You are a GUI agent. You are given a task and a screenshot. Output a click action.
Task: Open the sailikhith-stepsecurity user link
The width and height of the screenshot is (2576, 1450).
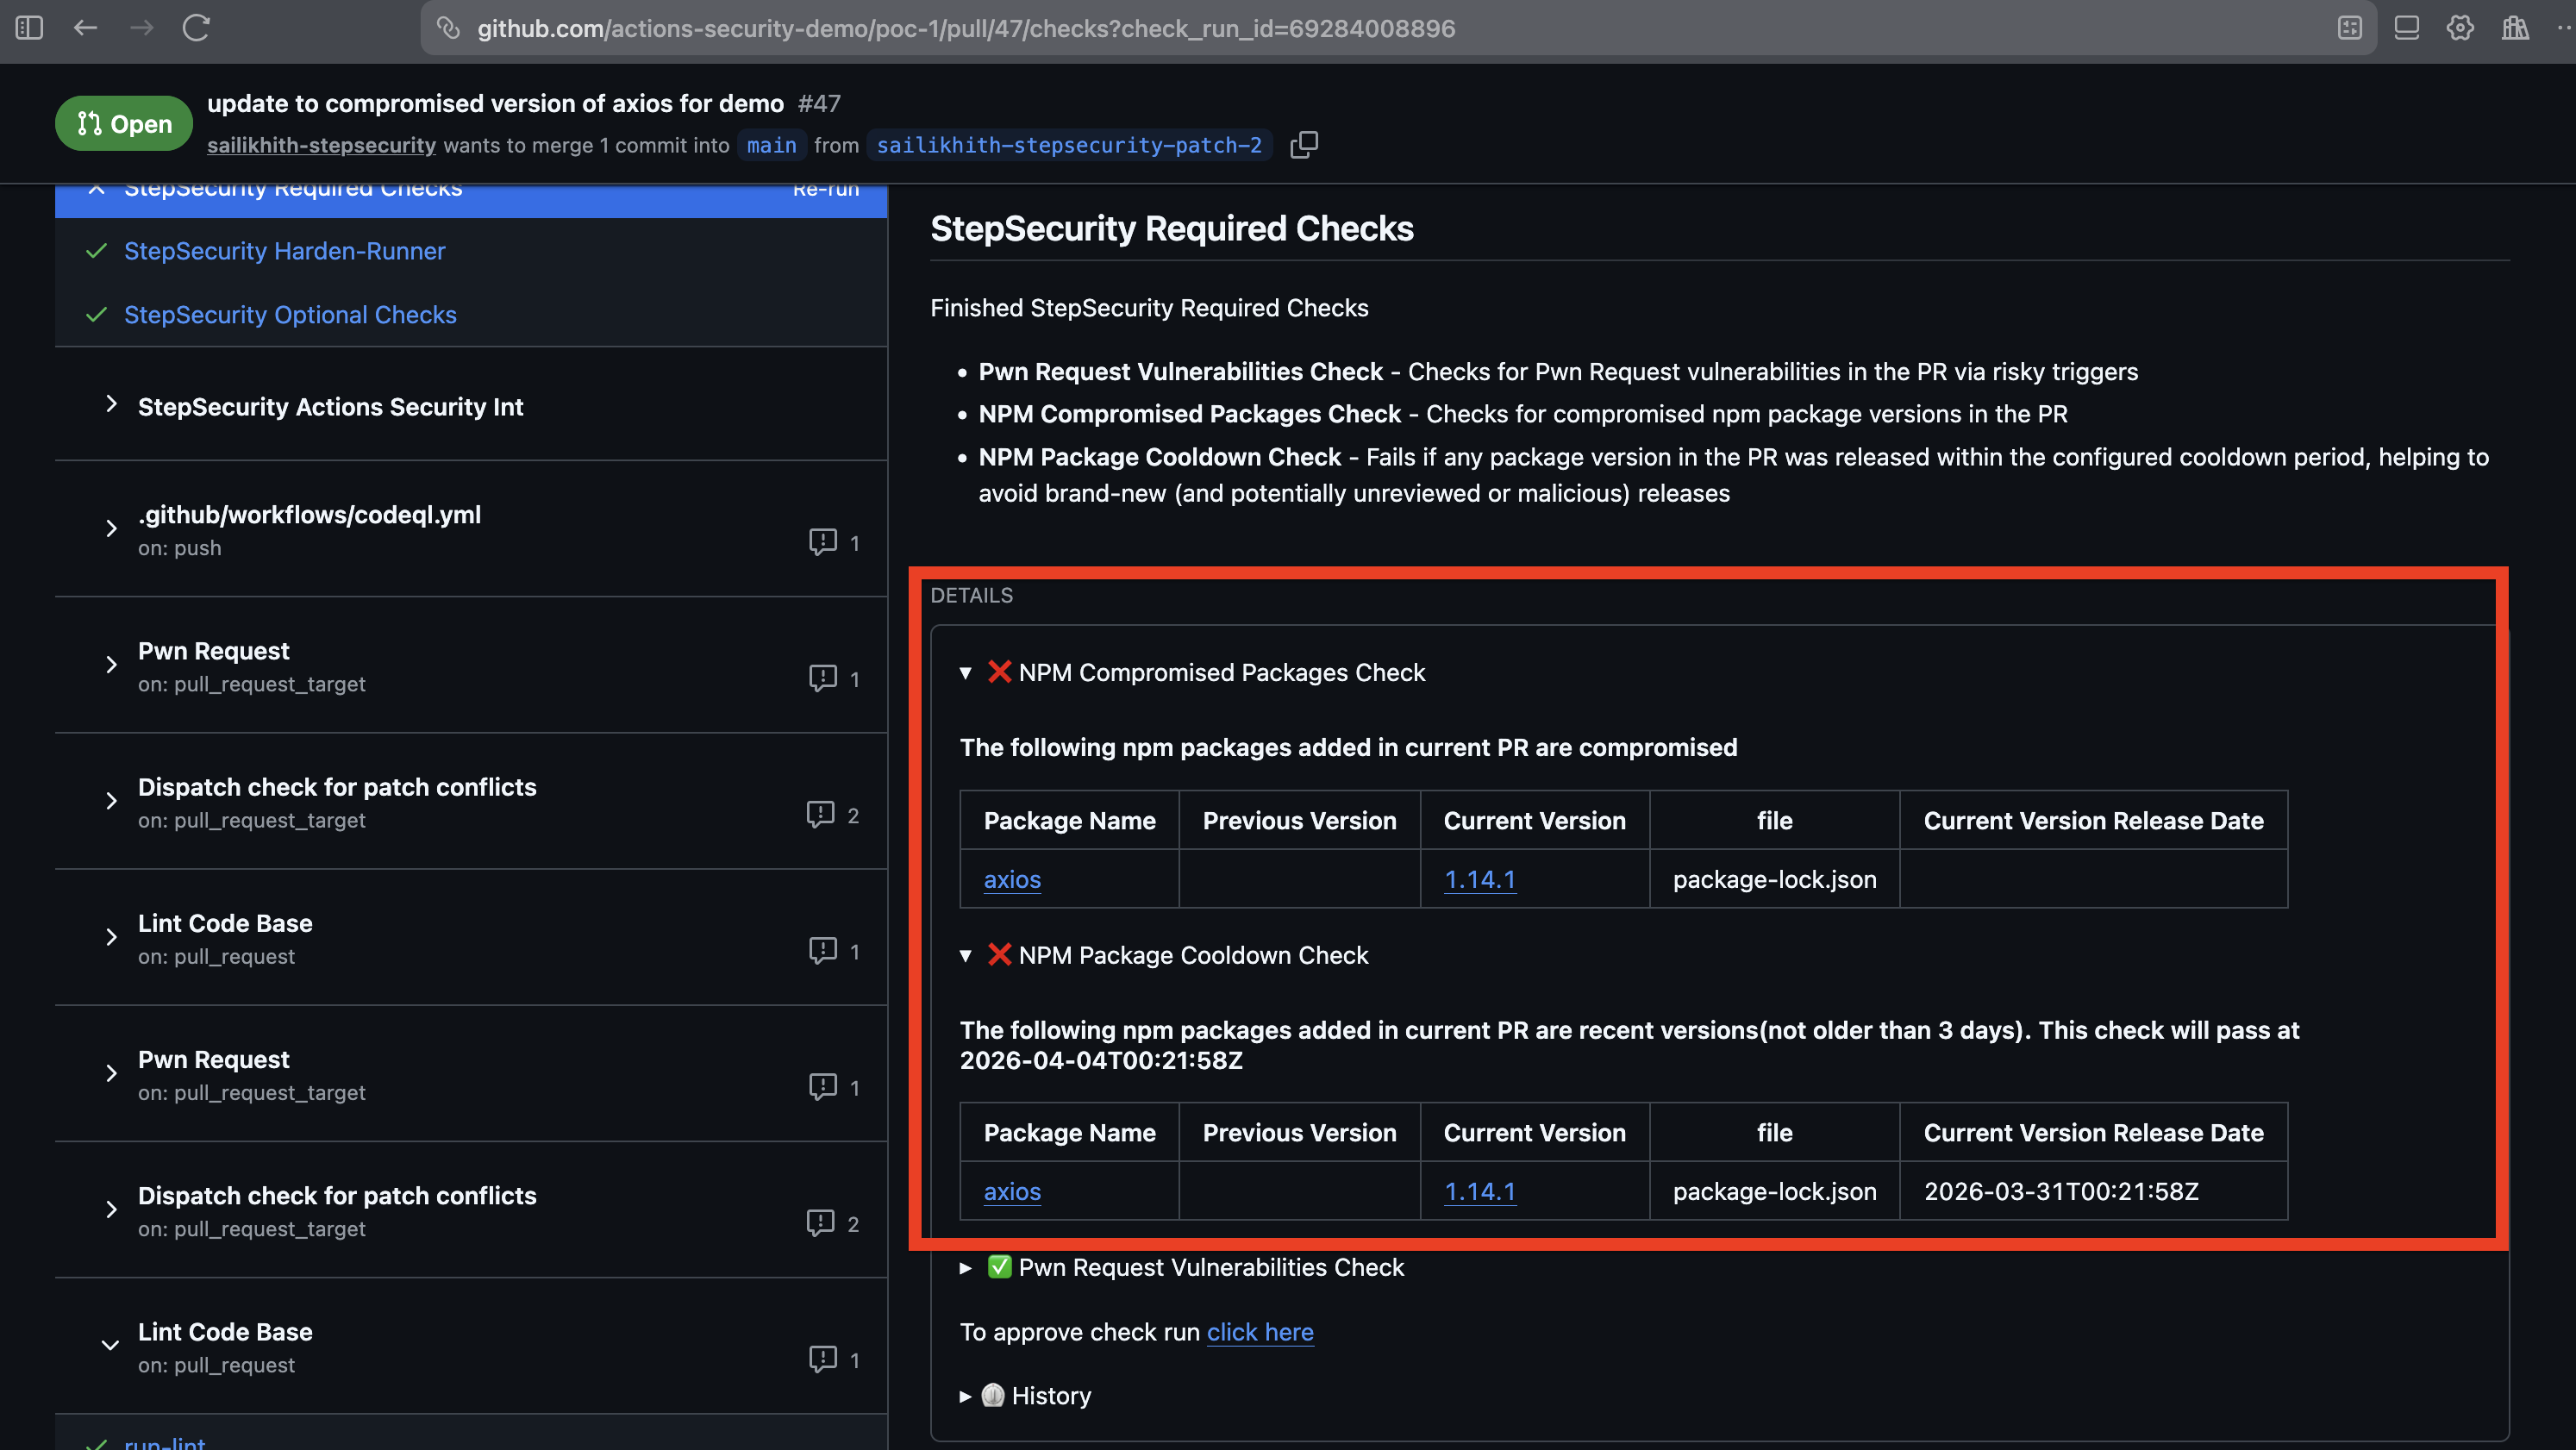pos(321,146)
